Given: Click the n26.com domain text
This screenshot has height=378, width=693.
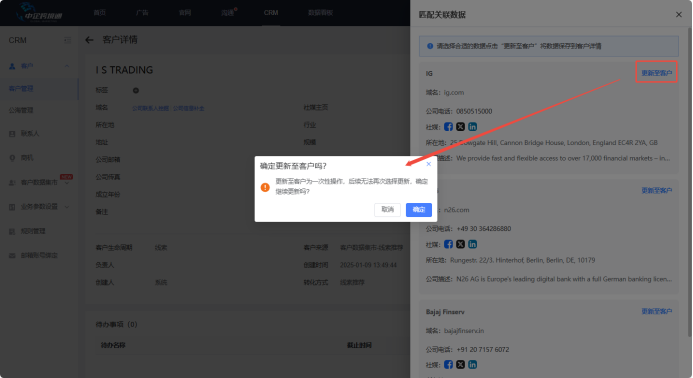Looking at the screenshot, I should point(457,210).
